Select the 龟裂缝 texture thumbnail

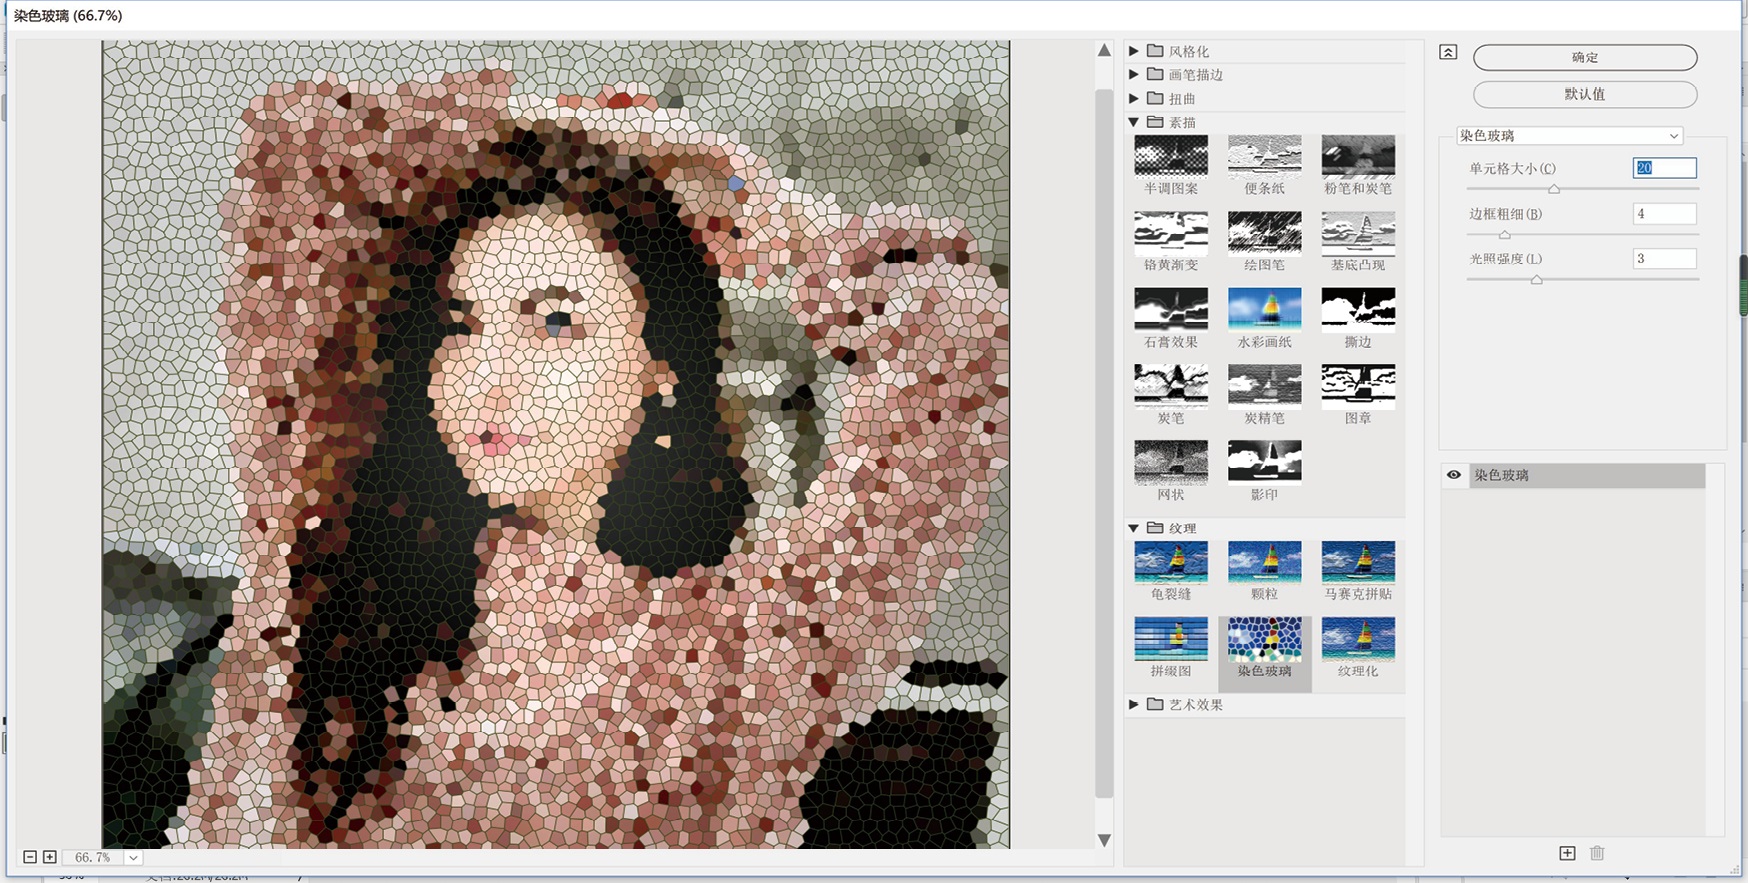[1171, 561]
